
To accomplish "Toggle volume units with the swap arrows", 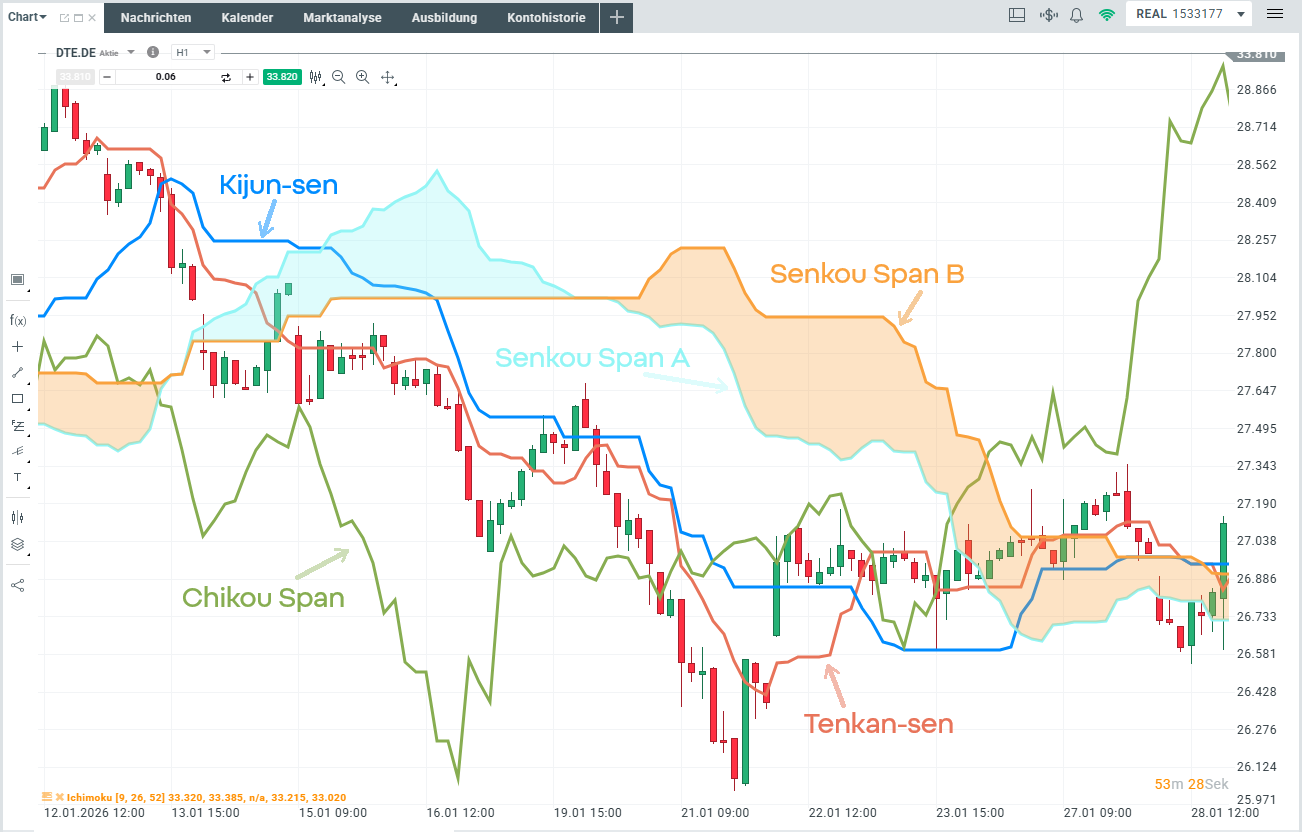I will pyautogui.click(x=228, y=76).
